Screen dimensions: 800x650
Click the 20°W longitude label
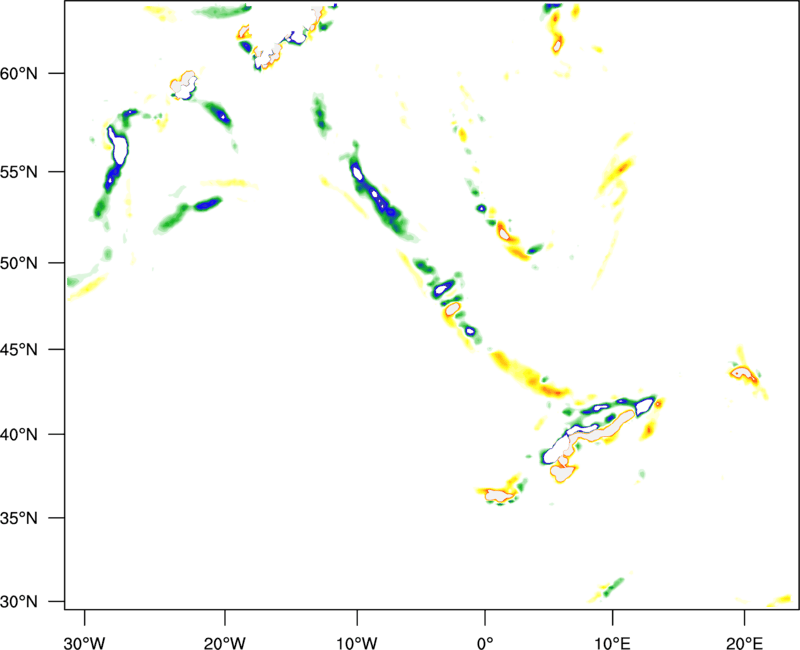coord(225,643)
